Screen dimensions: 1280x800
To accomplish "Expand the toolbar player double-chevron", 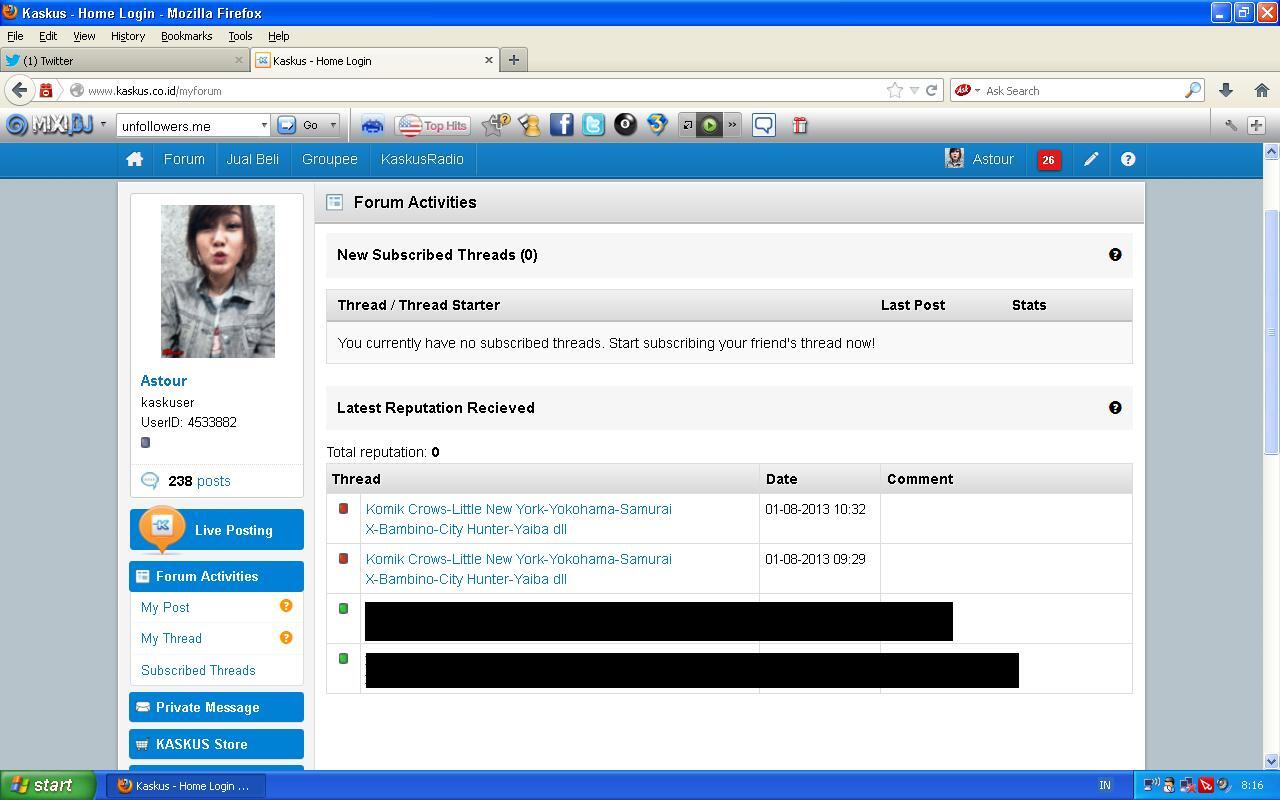I will click(x=732, y=125).
